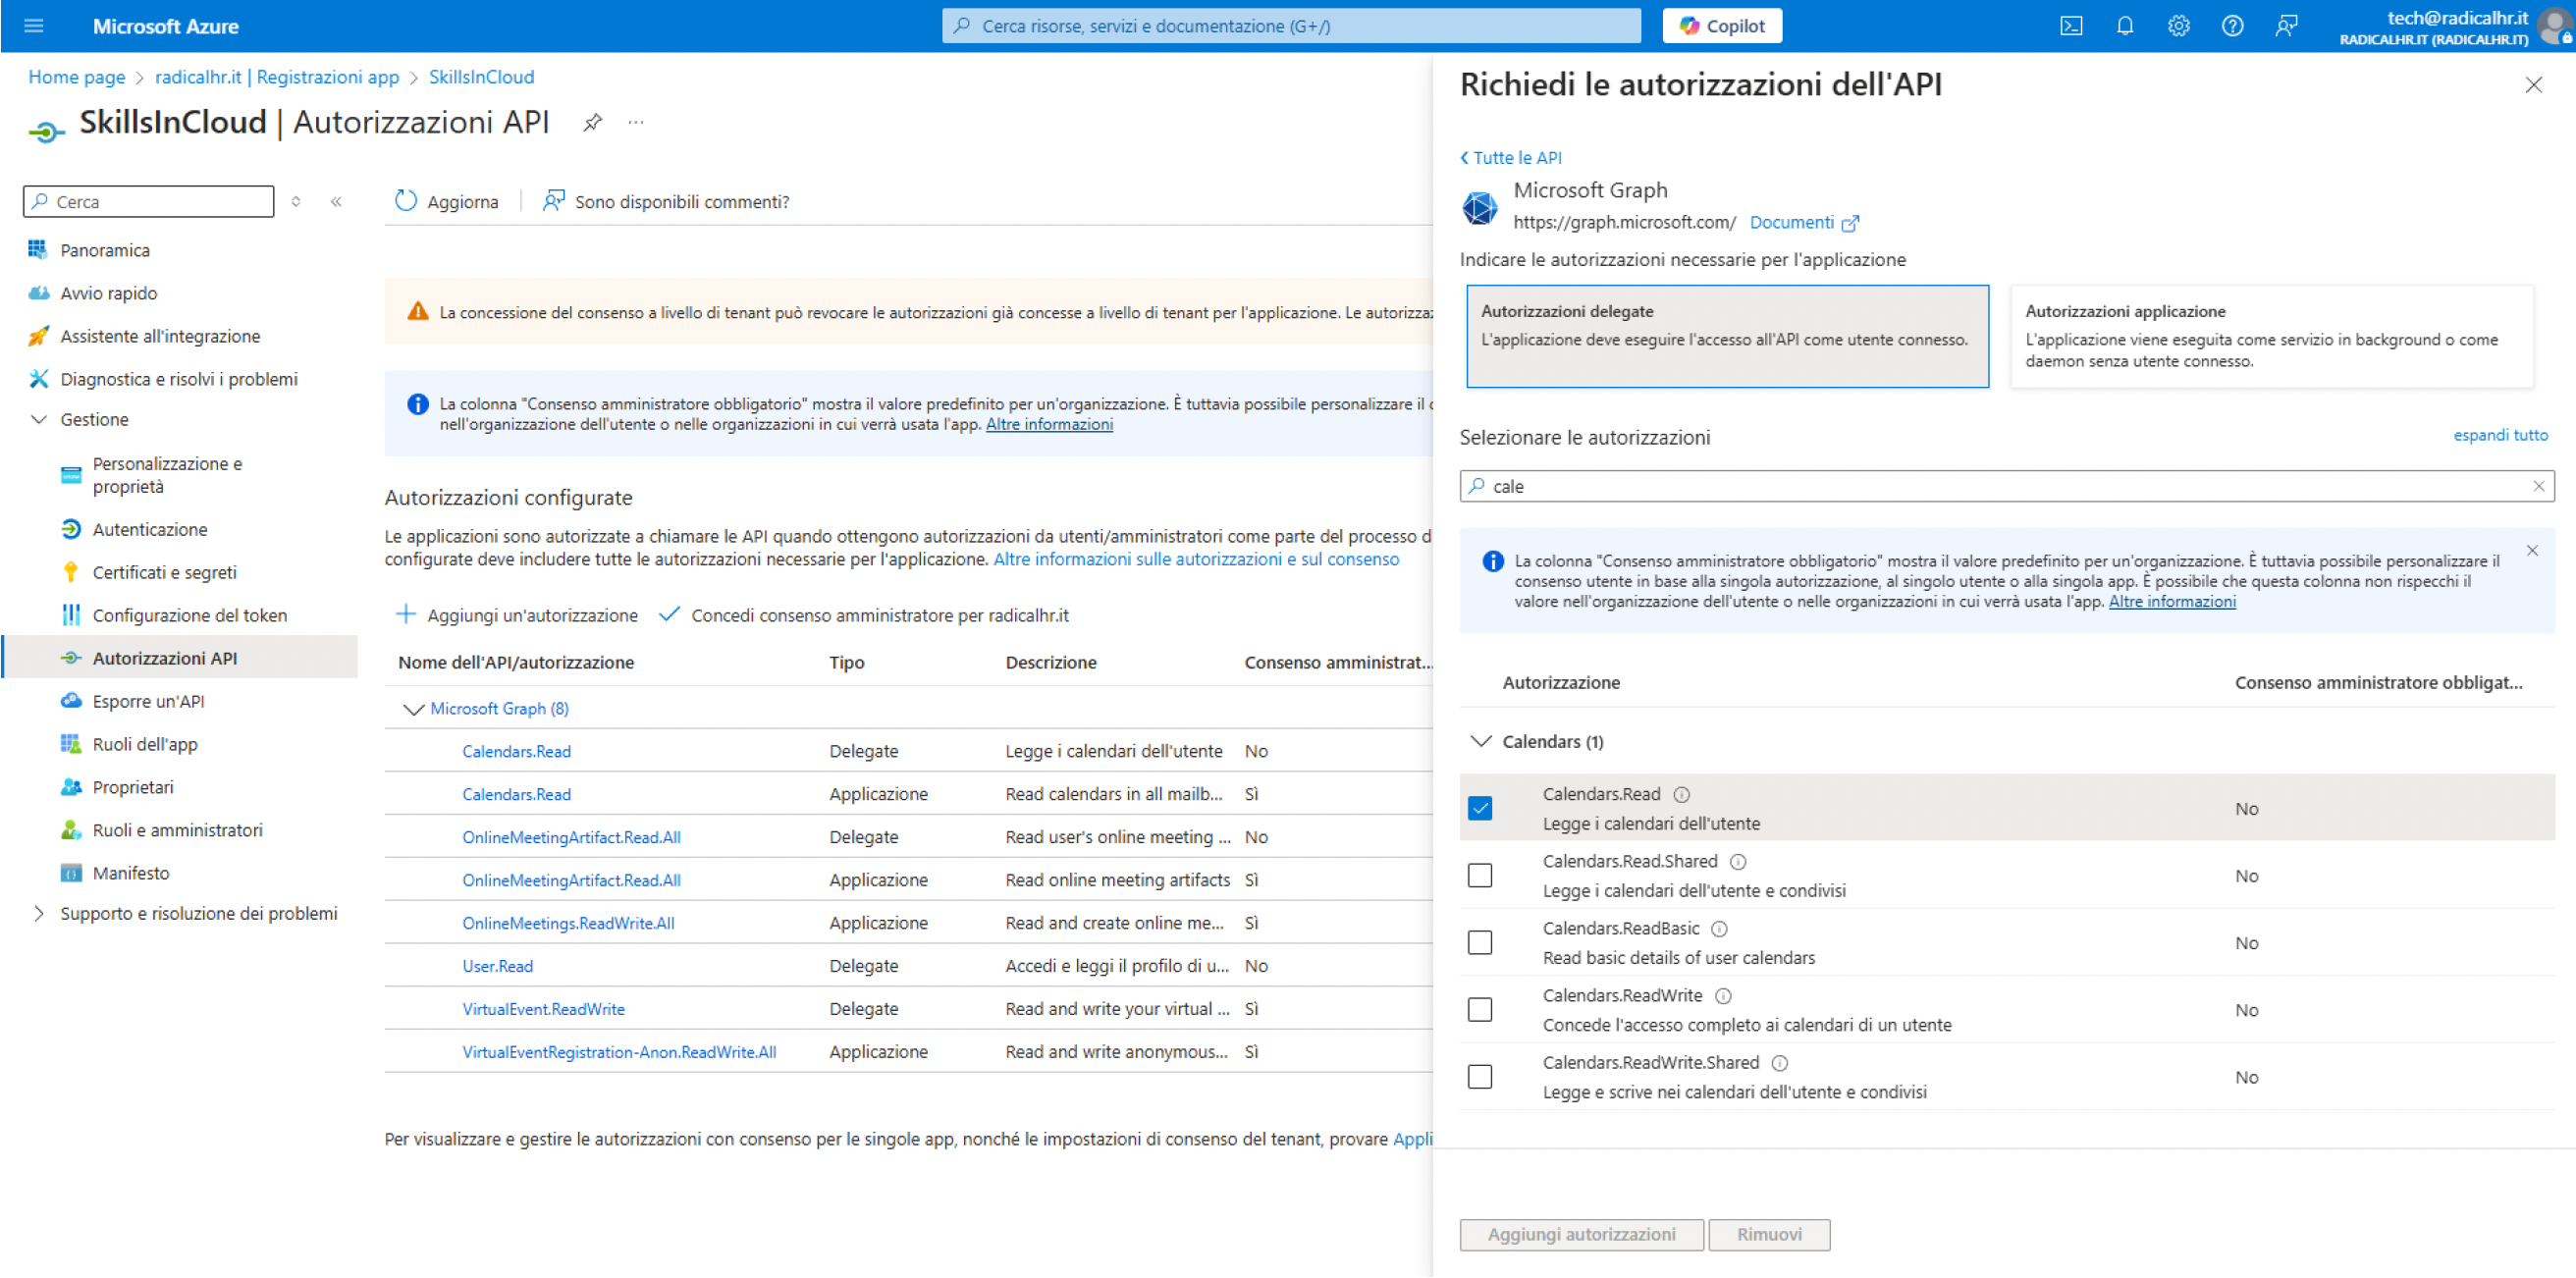The image size is (2576, 1278).
Task: Open the help question mark menu
Action: coord(2233,26)
